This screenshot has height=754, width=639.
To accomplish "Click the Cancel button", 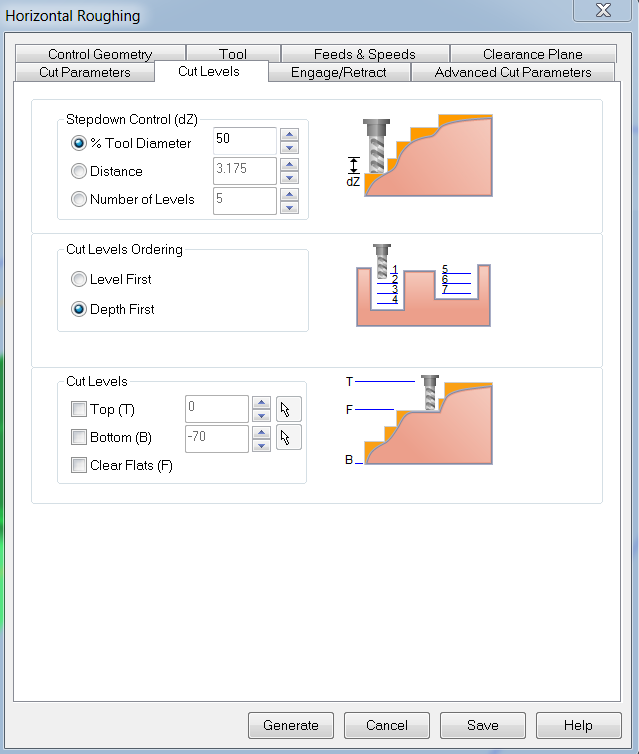I will [387, 725].
